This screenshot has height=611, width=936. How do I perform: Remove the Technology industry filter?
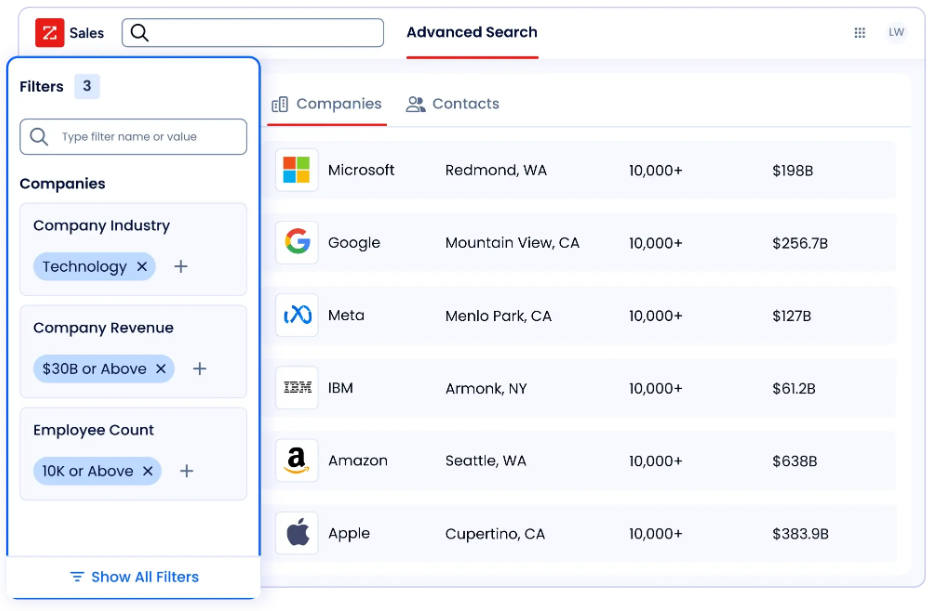pyautogui.click(x=142, y=267)
